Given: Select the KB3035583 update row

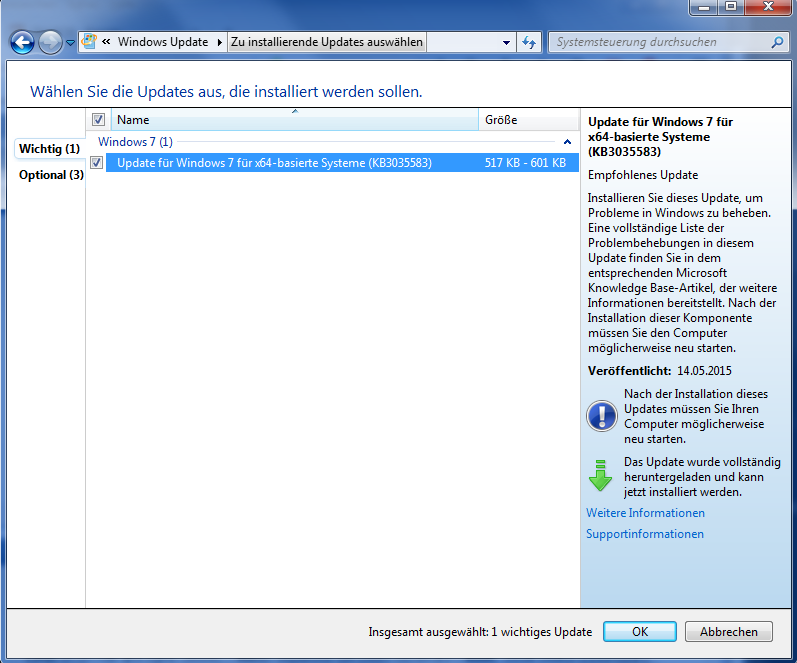Looking at the screenshot, I should (x=342, y=163).
